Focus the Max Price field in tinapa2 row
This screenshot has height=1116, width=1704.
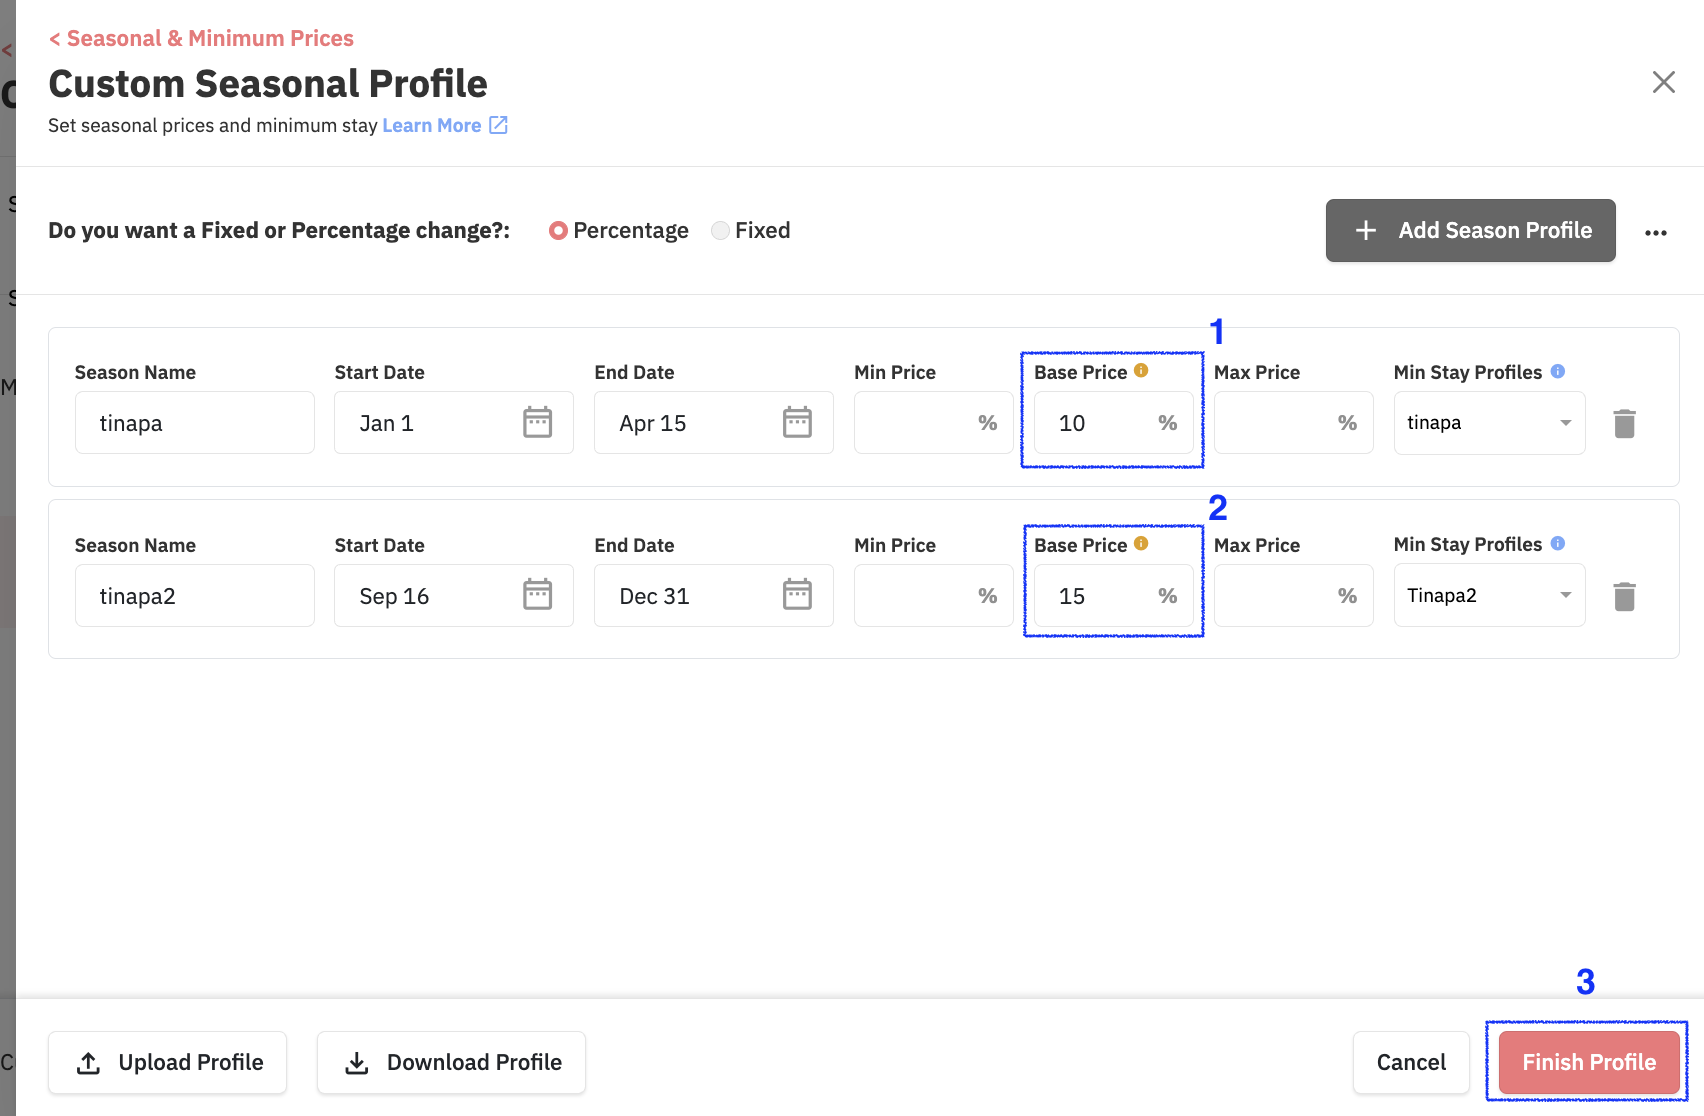point(1294,596)
